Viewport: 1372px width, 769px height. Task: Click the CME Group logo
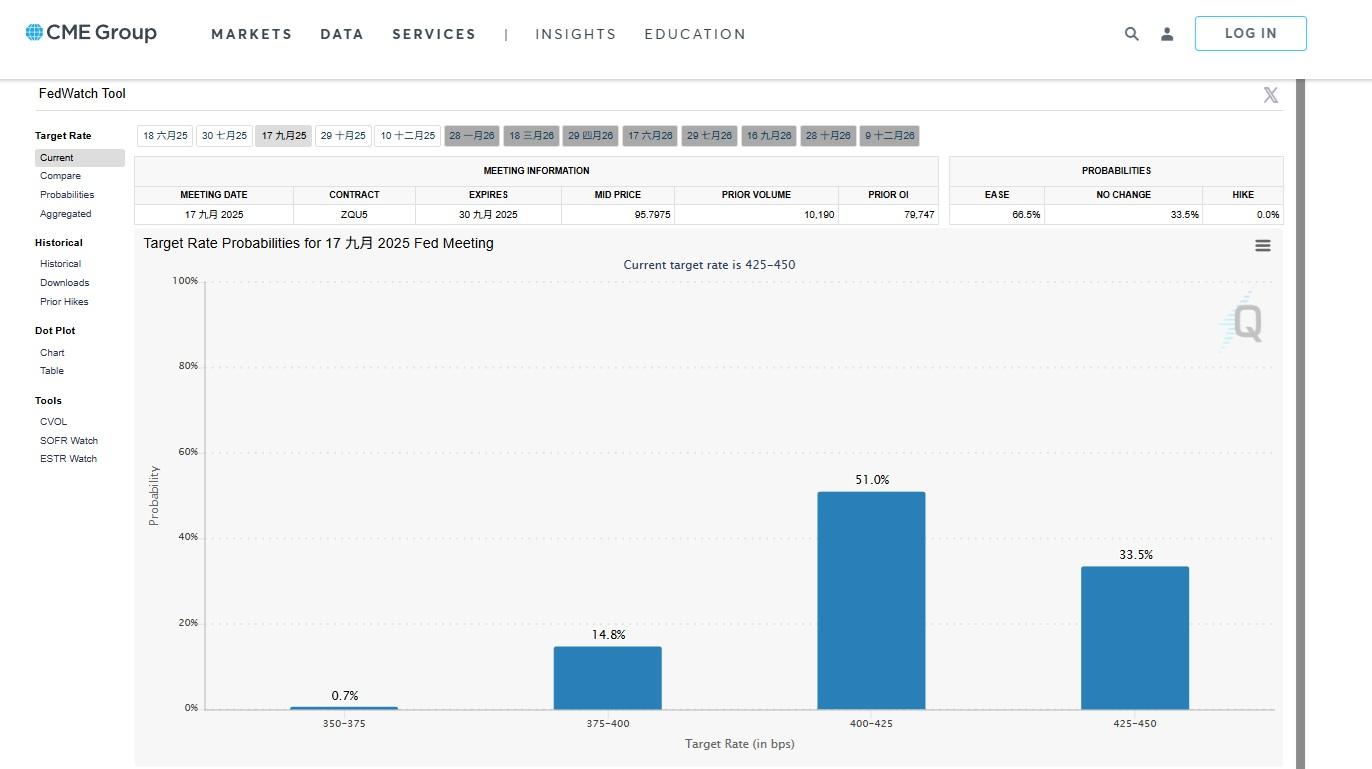91,33
